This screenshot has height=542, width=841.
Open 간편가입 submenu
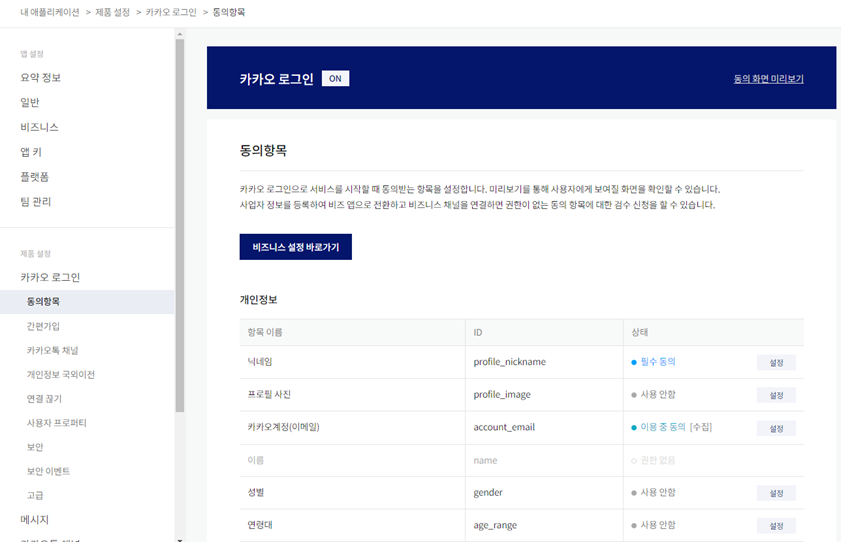coord(43,326)
